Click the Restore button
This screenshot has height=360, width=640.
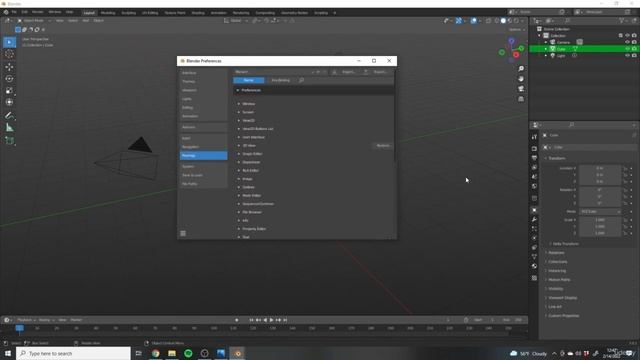click(x=383, y=146)
